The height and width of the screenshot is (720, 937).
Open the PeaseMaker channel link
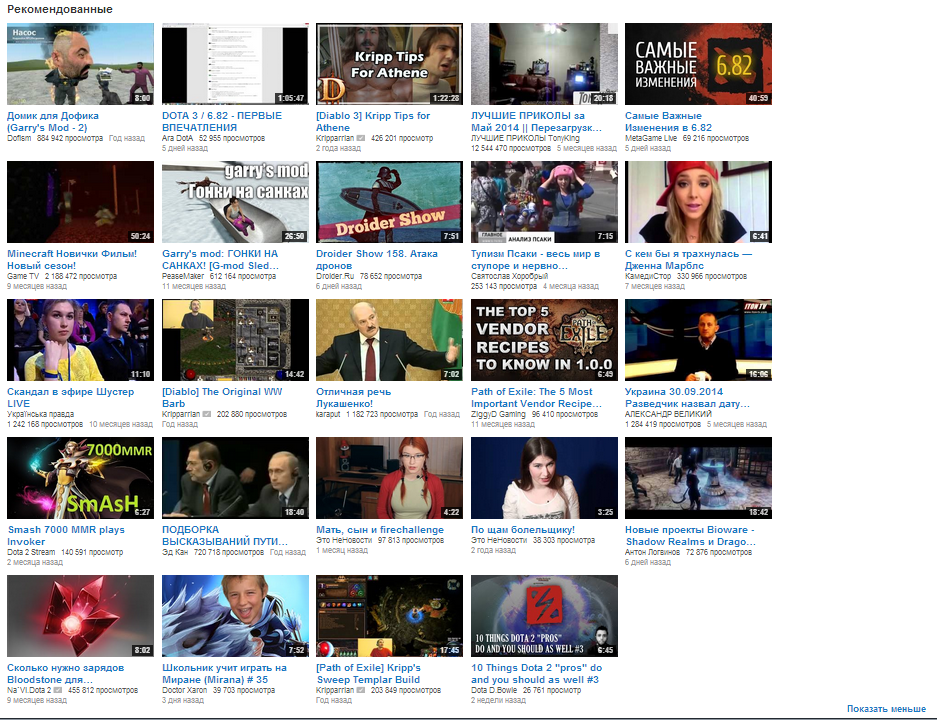183,276
